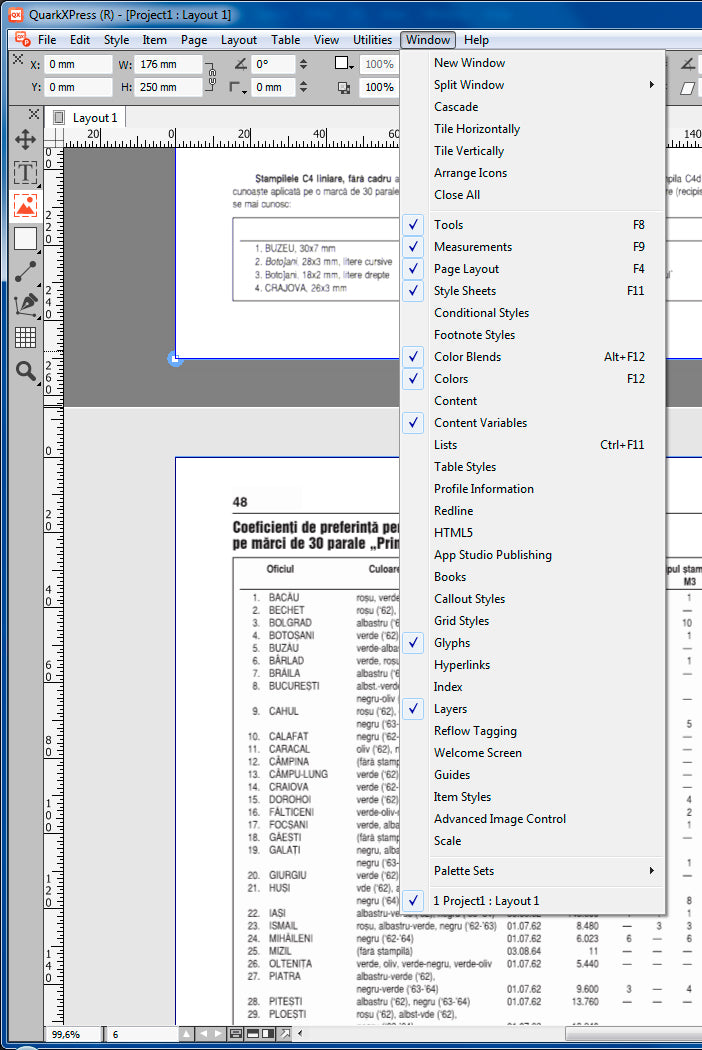
Task: Choose Tile Horizontally from Window menu
Action: [476, 129]
